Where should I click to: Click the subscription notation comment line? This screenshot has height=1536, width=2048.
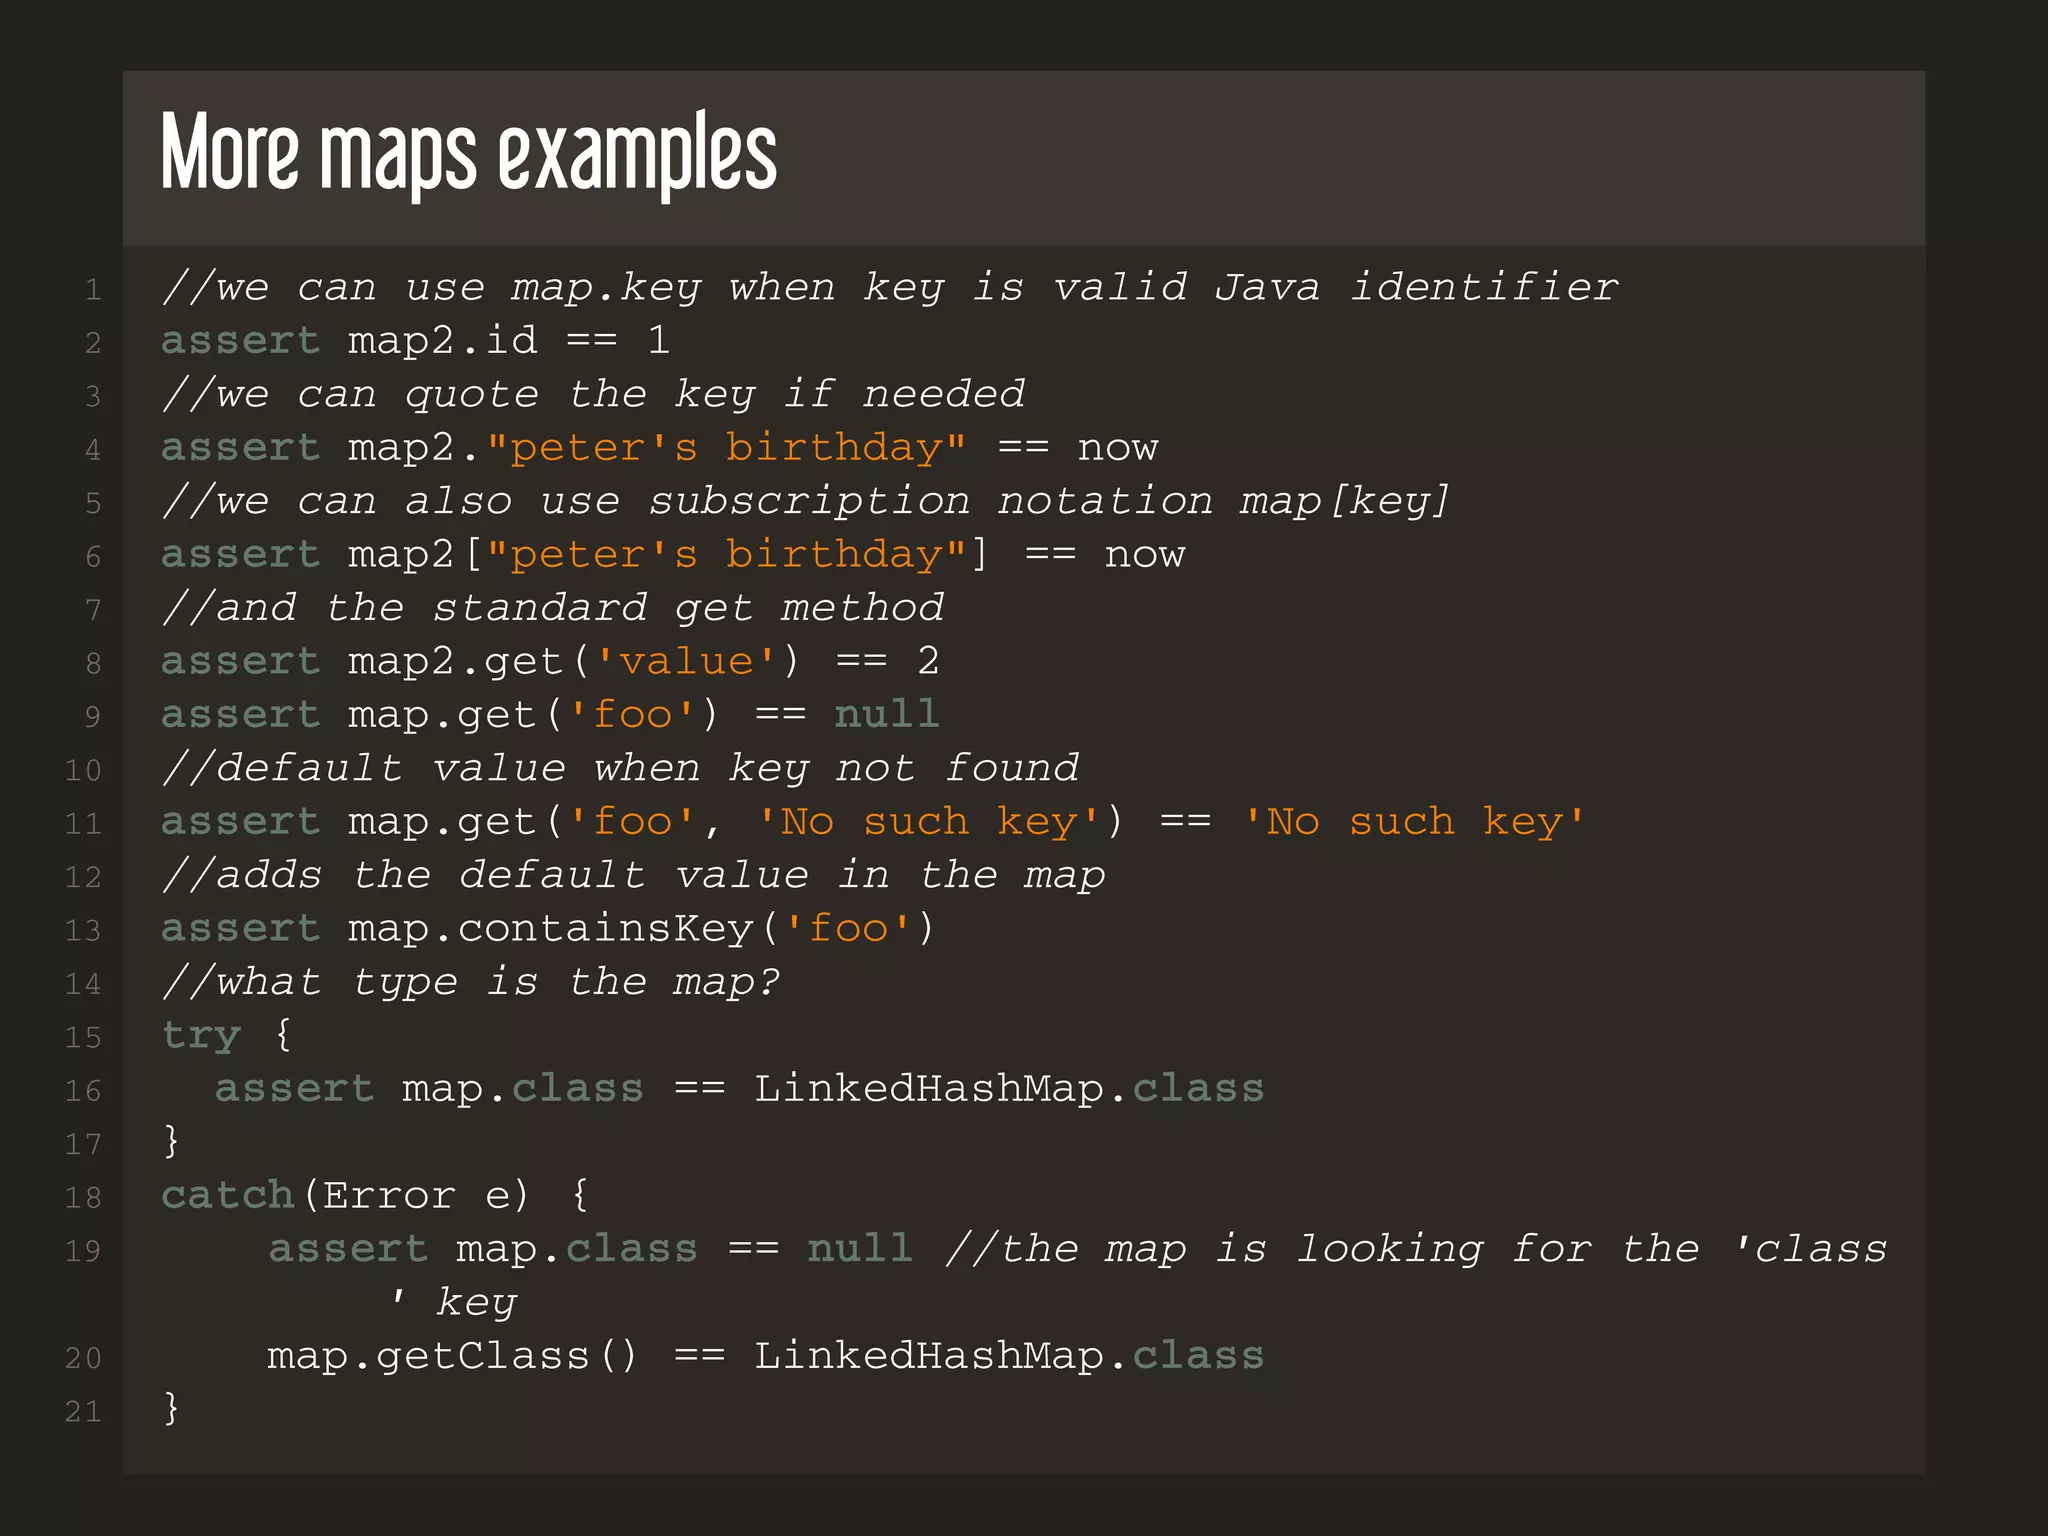pos(805,501)
